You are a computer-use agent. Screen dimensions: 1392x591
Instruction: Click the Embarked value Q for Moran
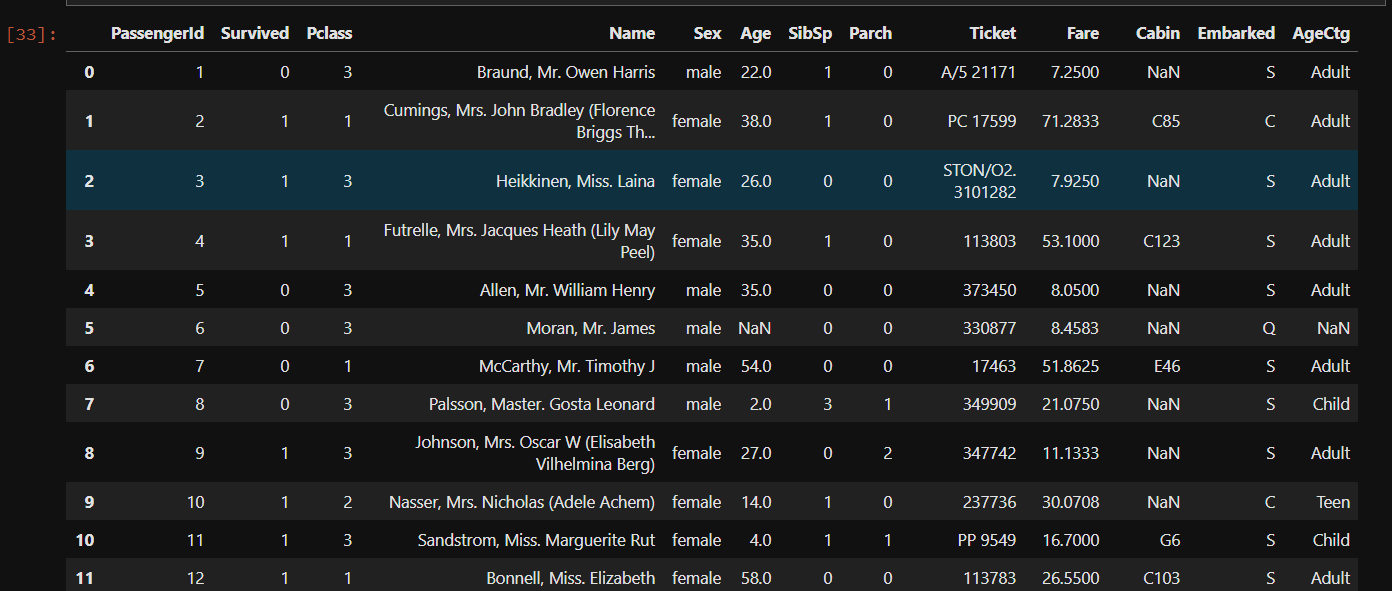(x=1268, y=328)
